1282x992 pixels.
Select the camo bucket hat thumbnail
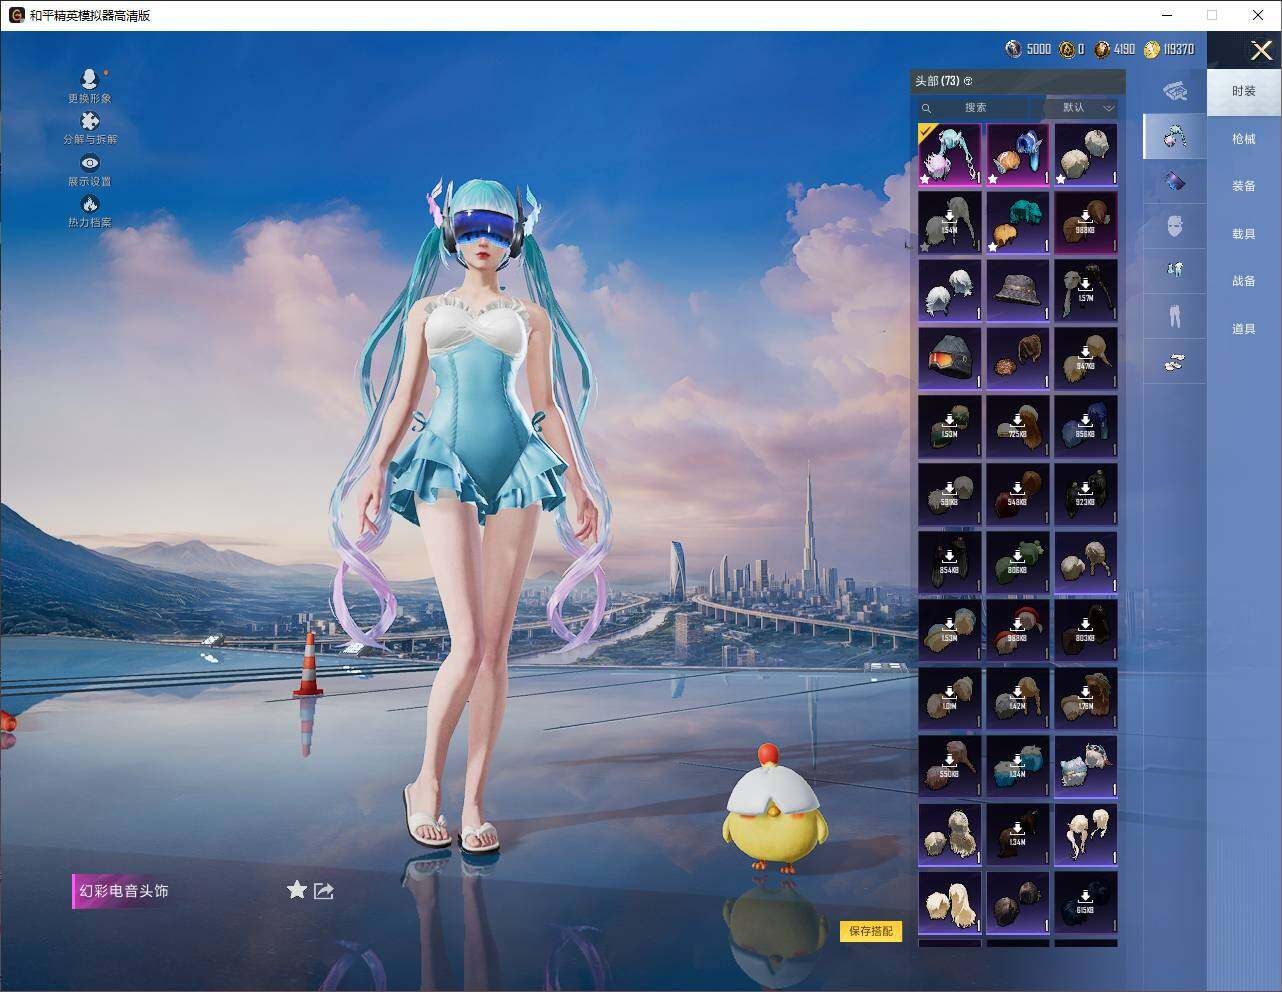click(1017, 291)
